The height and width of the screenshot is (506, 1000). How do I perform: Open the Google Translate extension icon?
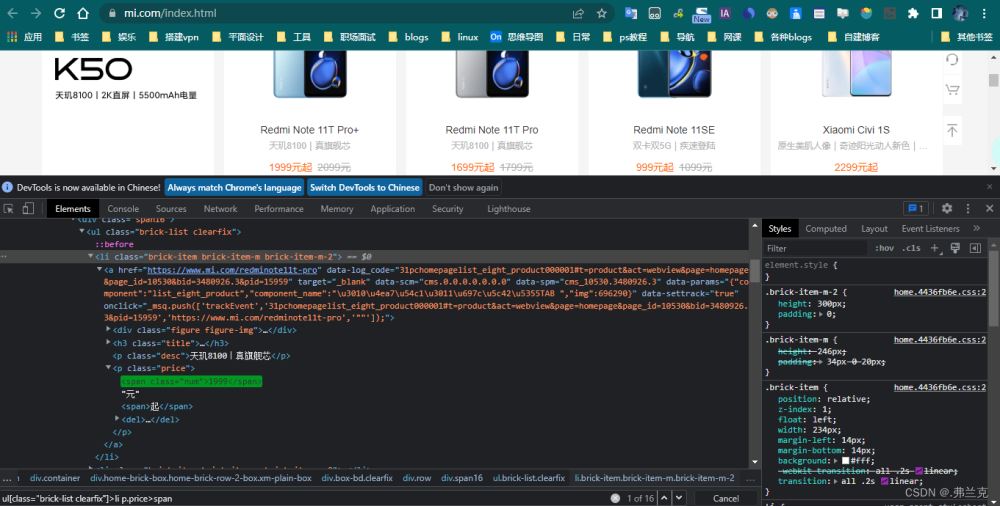tap(631, 13)
